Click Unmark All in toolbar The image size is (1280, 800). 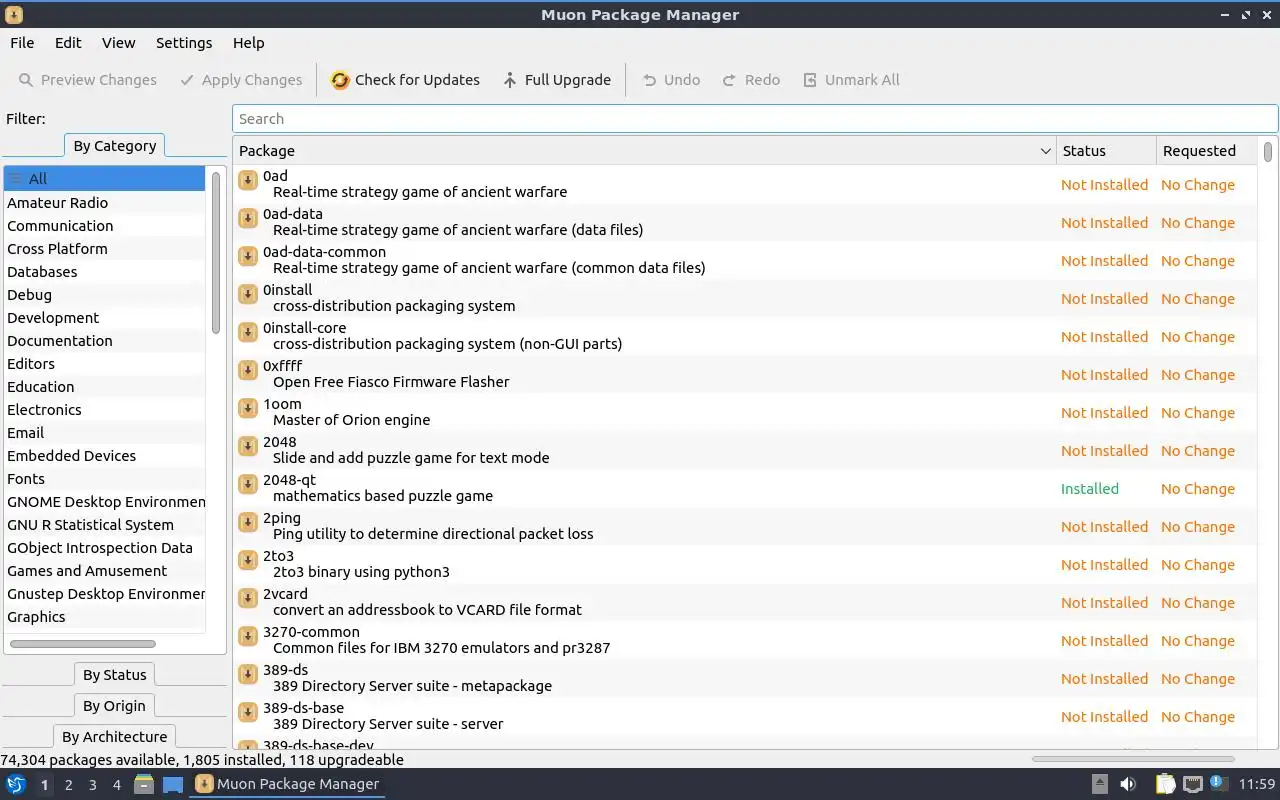click(x=851, y=80)
